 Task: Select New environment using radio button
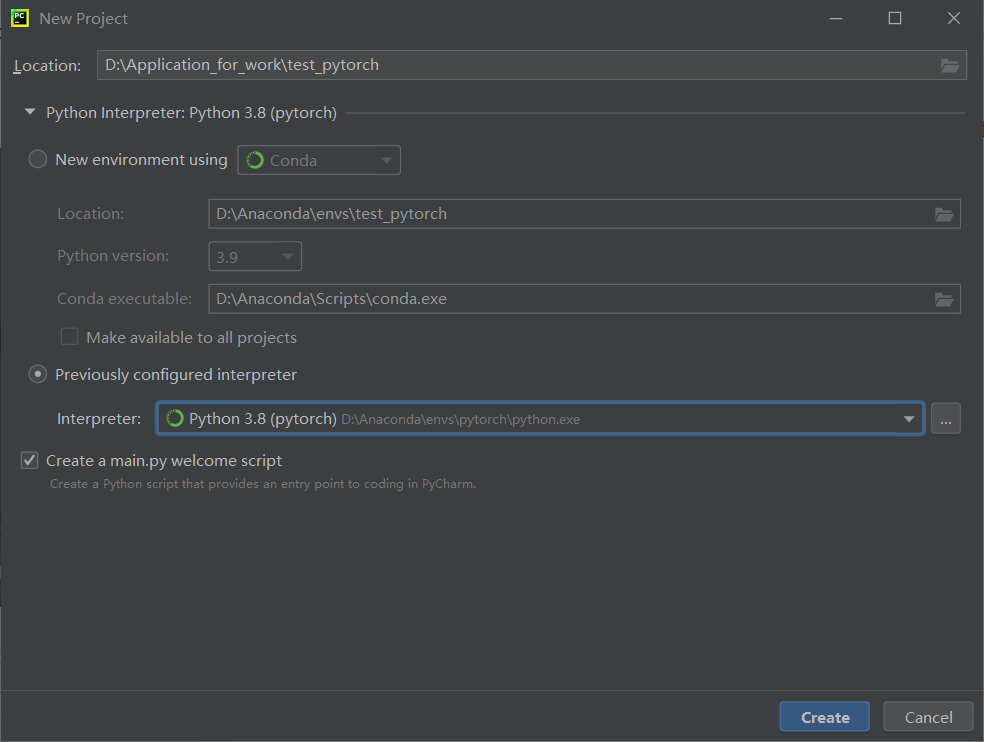(x=38, y=159)
